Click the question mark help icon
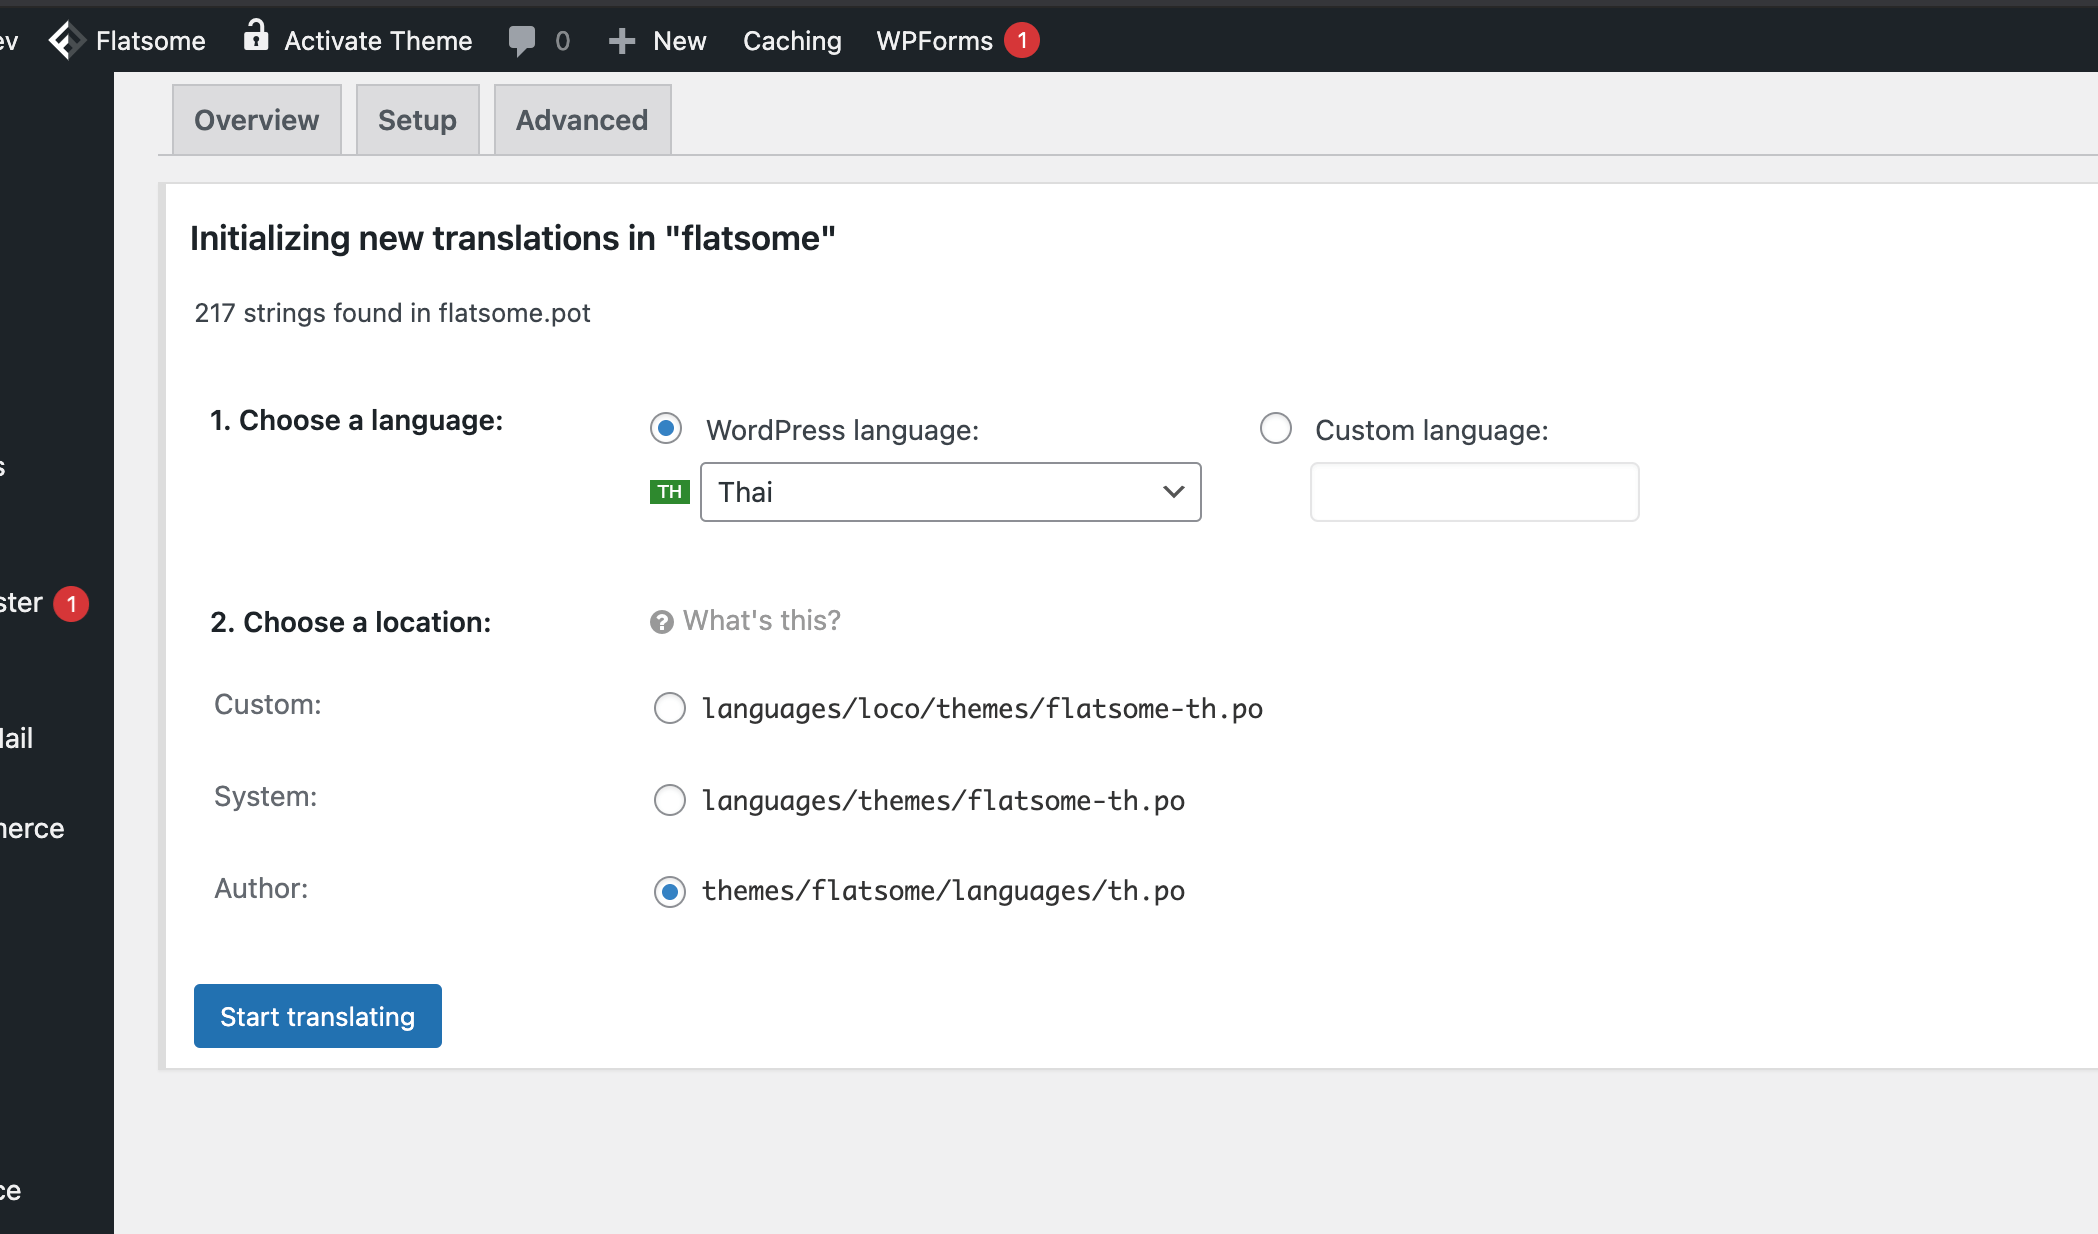2098x1234 pixels. click(661, 622)
